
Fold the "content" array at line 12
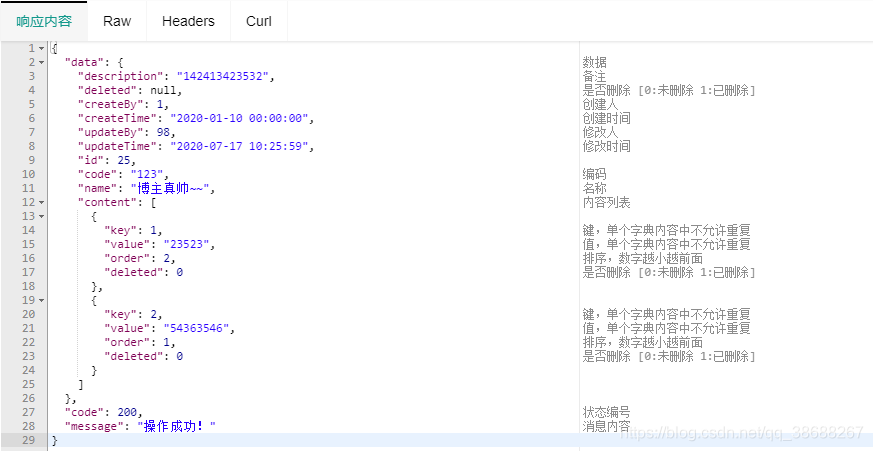(x=41, y=202)
